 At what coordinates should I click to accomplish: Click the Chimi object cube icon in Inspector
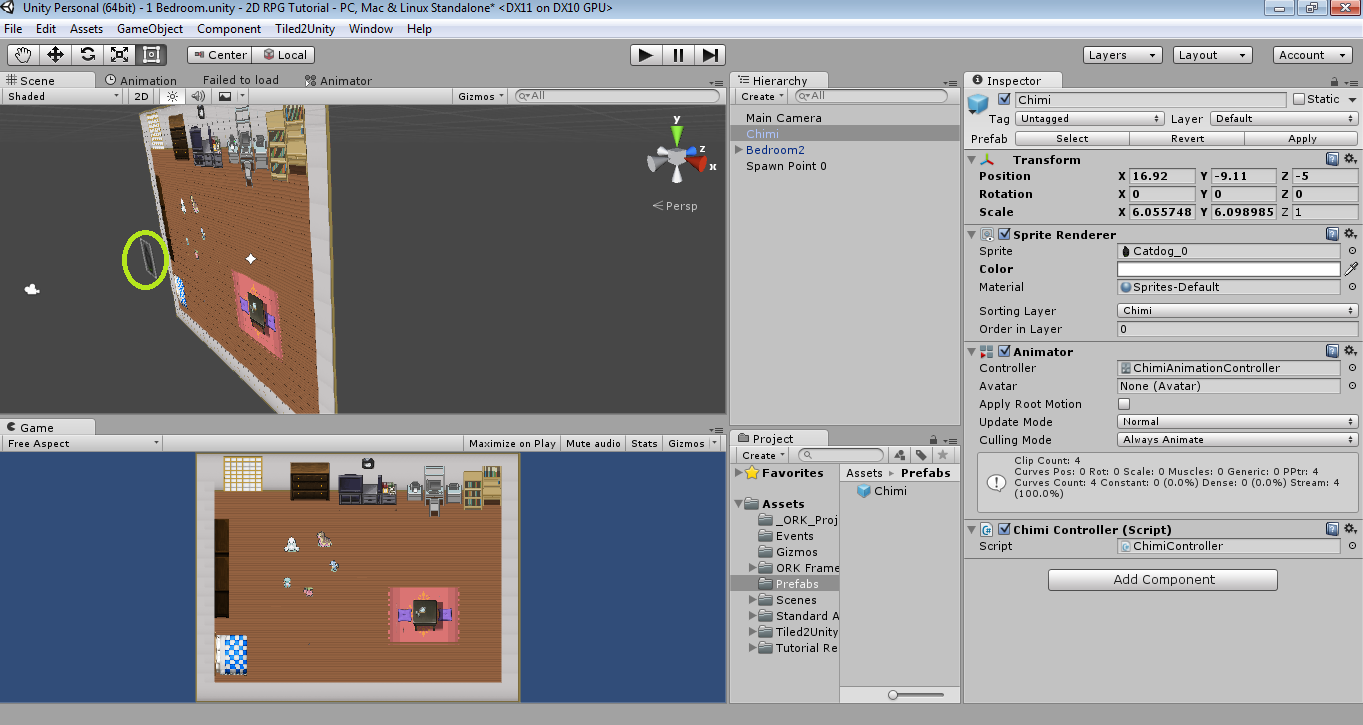[978, 103]
